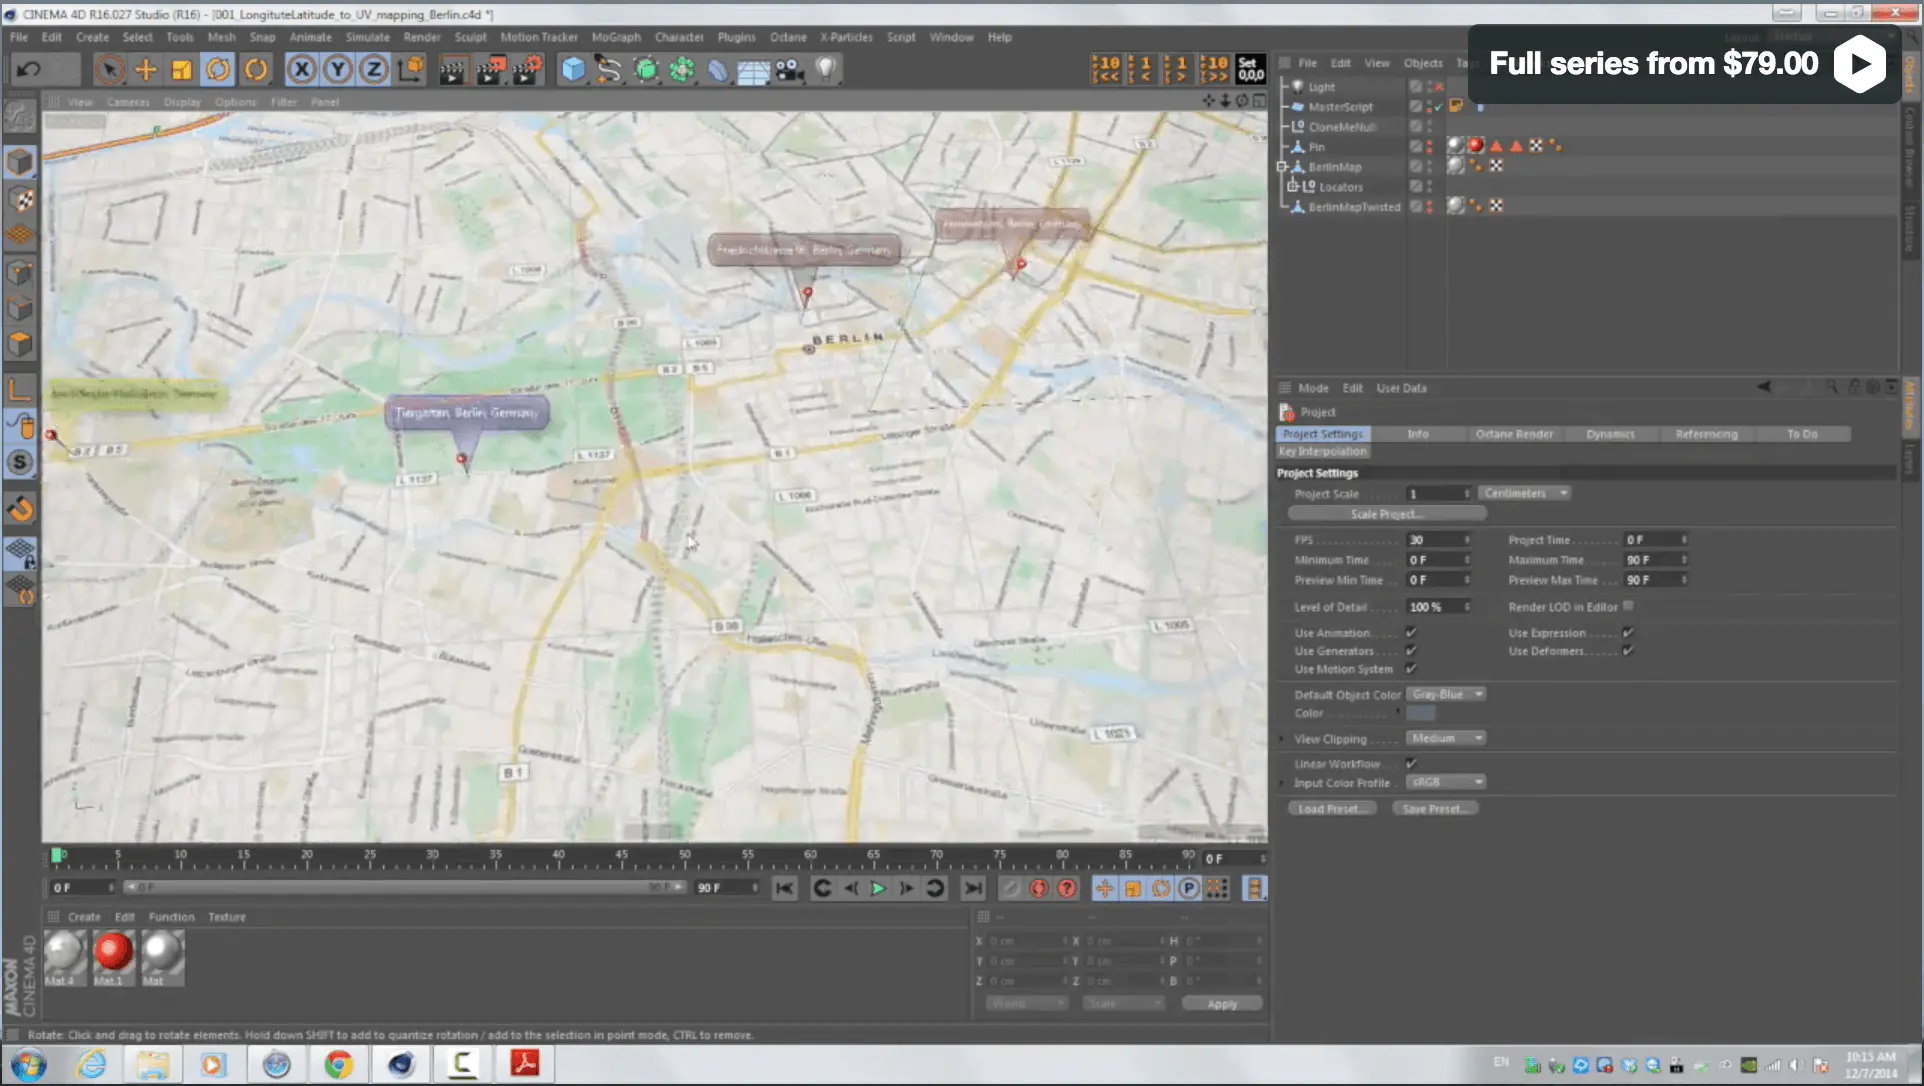Switch to Octane Render tab
This screenshot has height=1086, width=1924.
[1514, 434]
